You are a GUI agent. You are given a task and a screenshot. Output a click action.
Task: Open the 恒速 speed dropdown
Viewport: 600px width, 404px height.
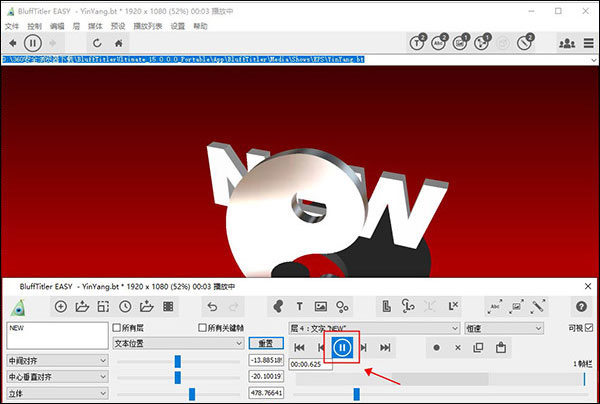pos(503,328)
